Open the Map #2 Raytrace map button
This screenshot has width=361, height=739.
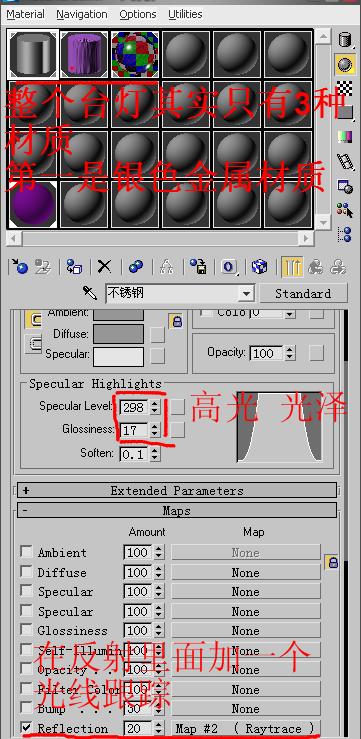tap(246, 728)
